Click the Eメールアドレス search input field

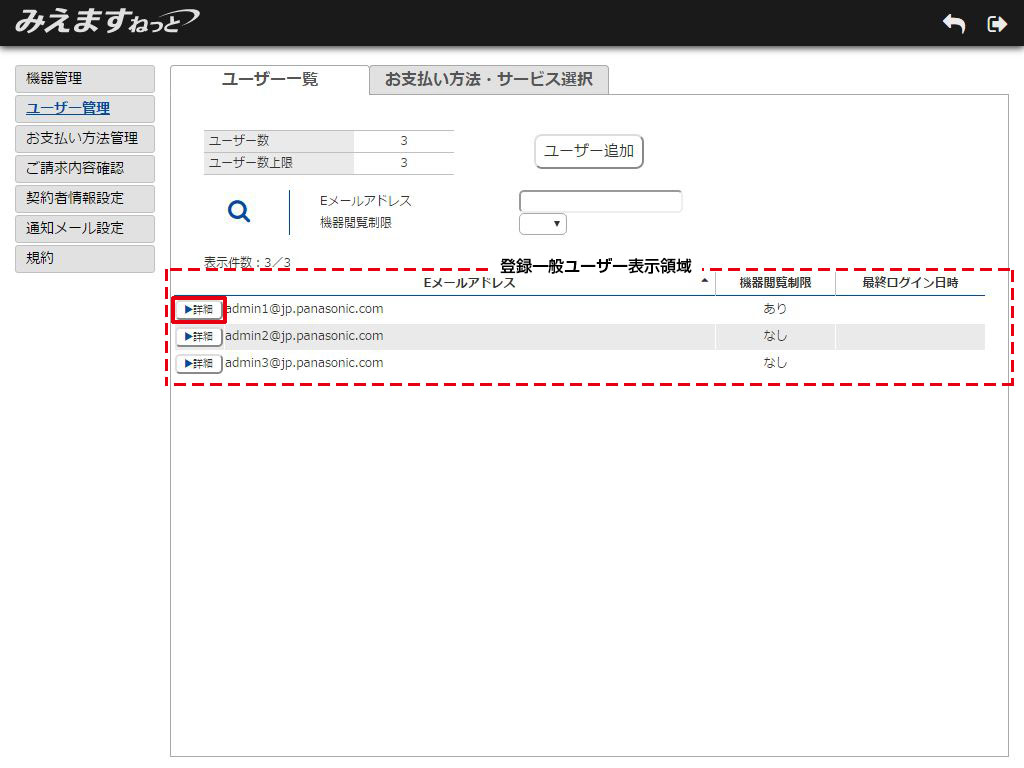[600, 202]
